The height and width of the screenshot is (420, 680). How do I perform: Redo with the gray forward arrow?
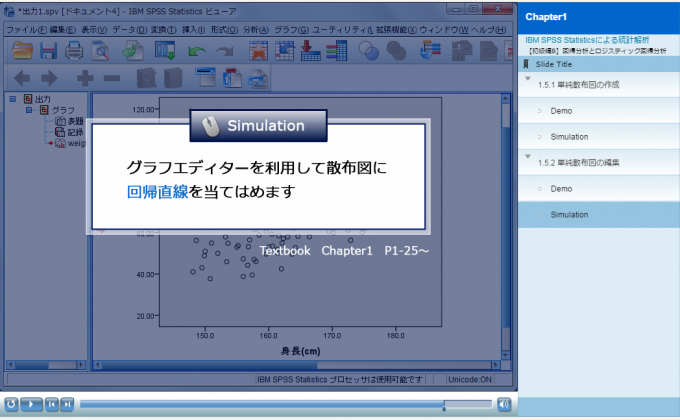point(225,52)
